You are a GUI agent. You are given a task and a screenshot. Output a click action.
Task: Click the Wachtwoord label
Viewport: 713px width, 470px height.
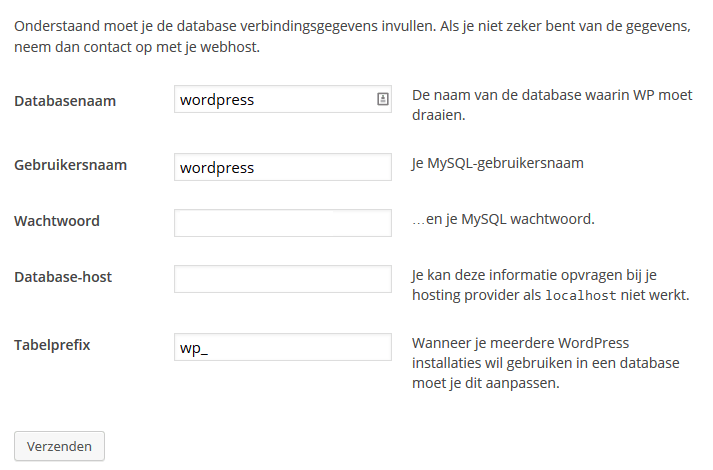[x=57, y=221]
